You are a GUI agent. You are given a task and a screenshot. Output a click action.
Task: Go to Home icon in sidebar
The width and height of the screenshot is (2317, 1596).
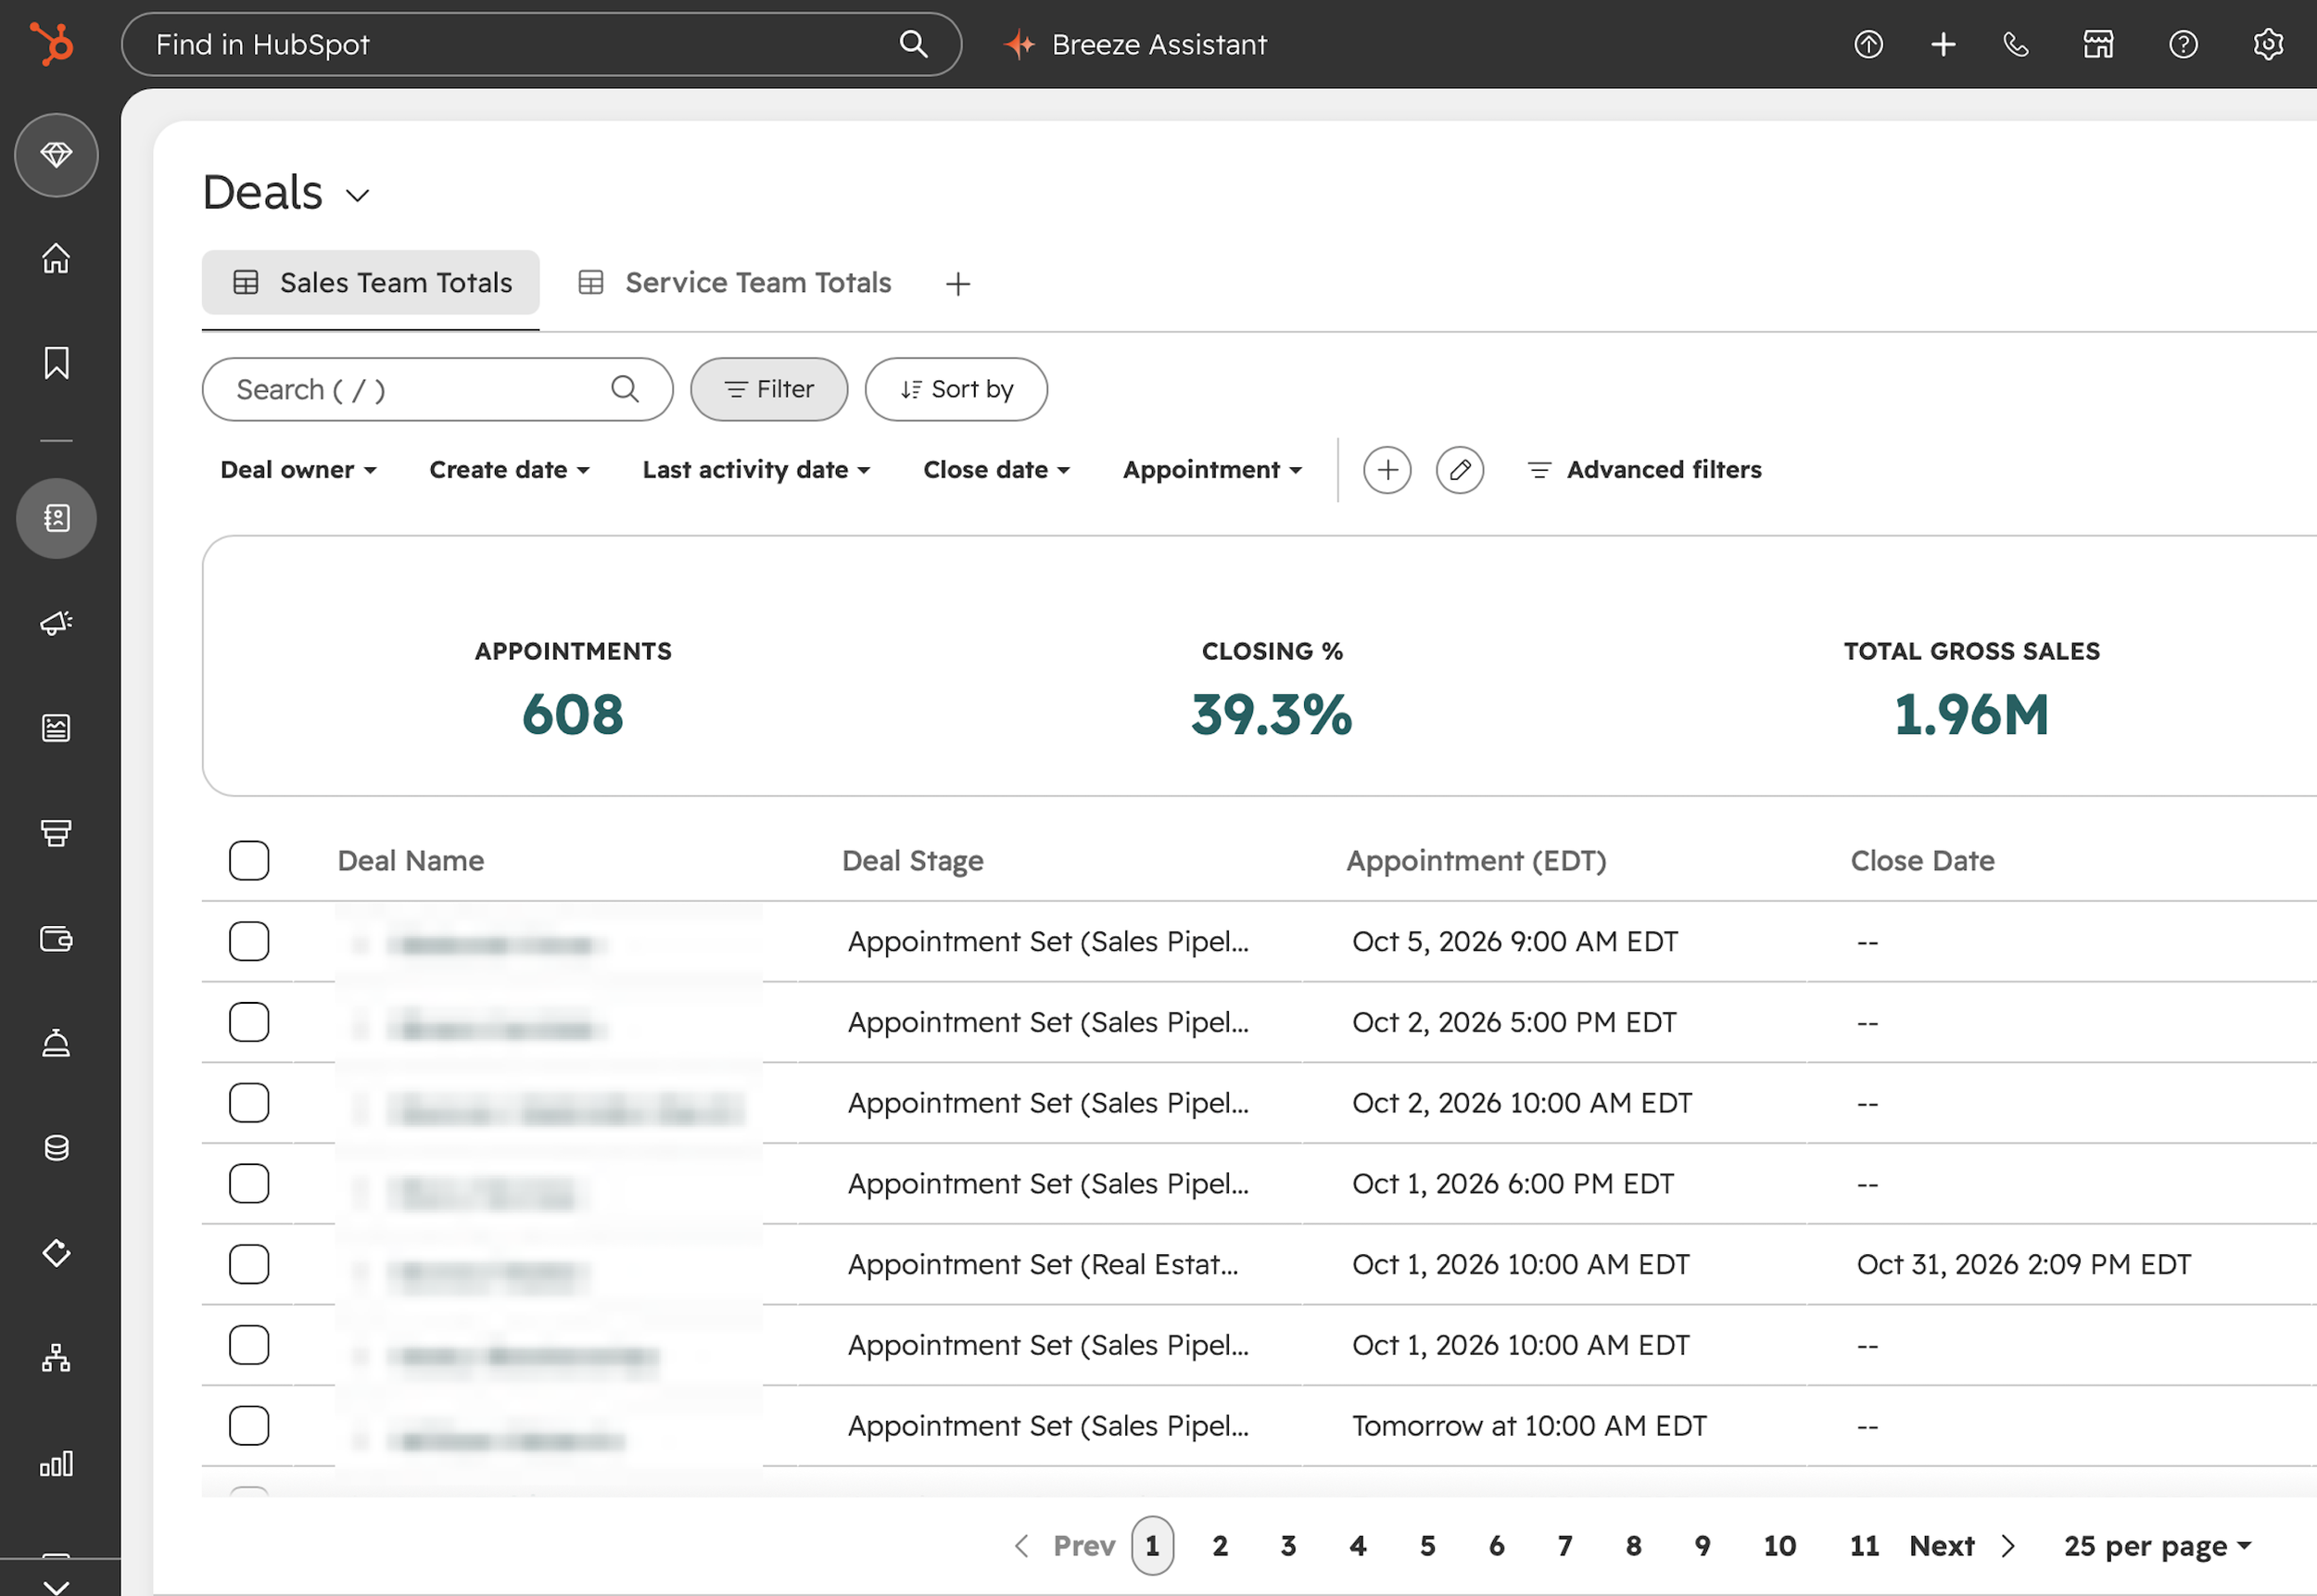[56, 258]
